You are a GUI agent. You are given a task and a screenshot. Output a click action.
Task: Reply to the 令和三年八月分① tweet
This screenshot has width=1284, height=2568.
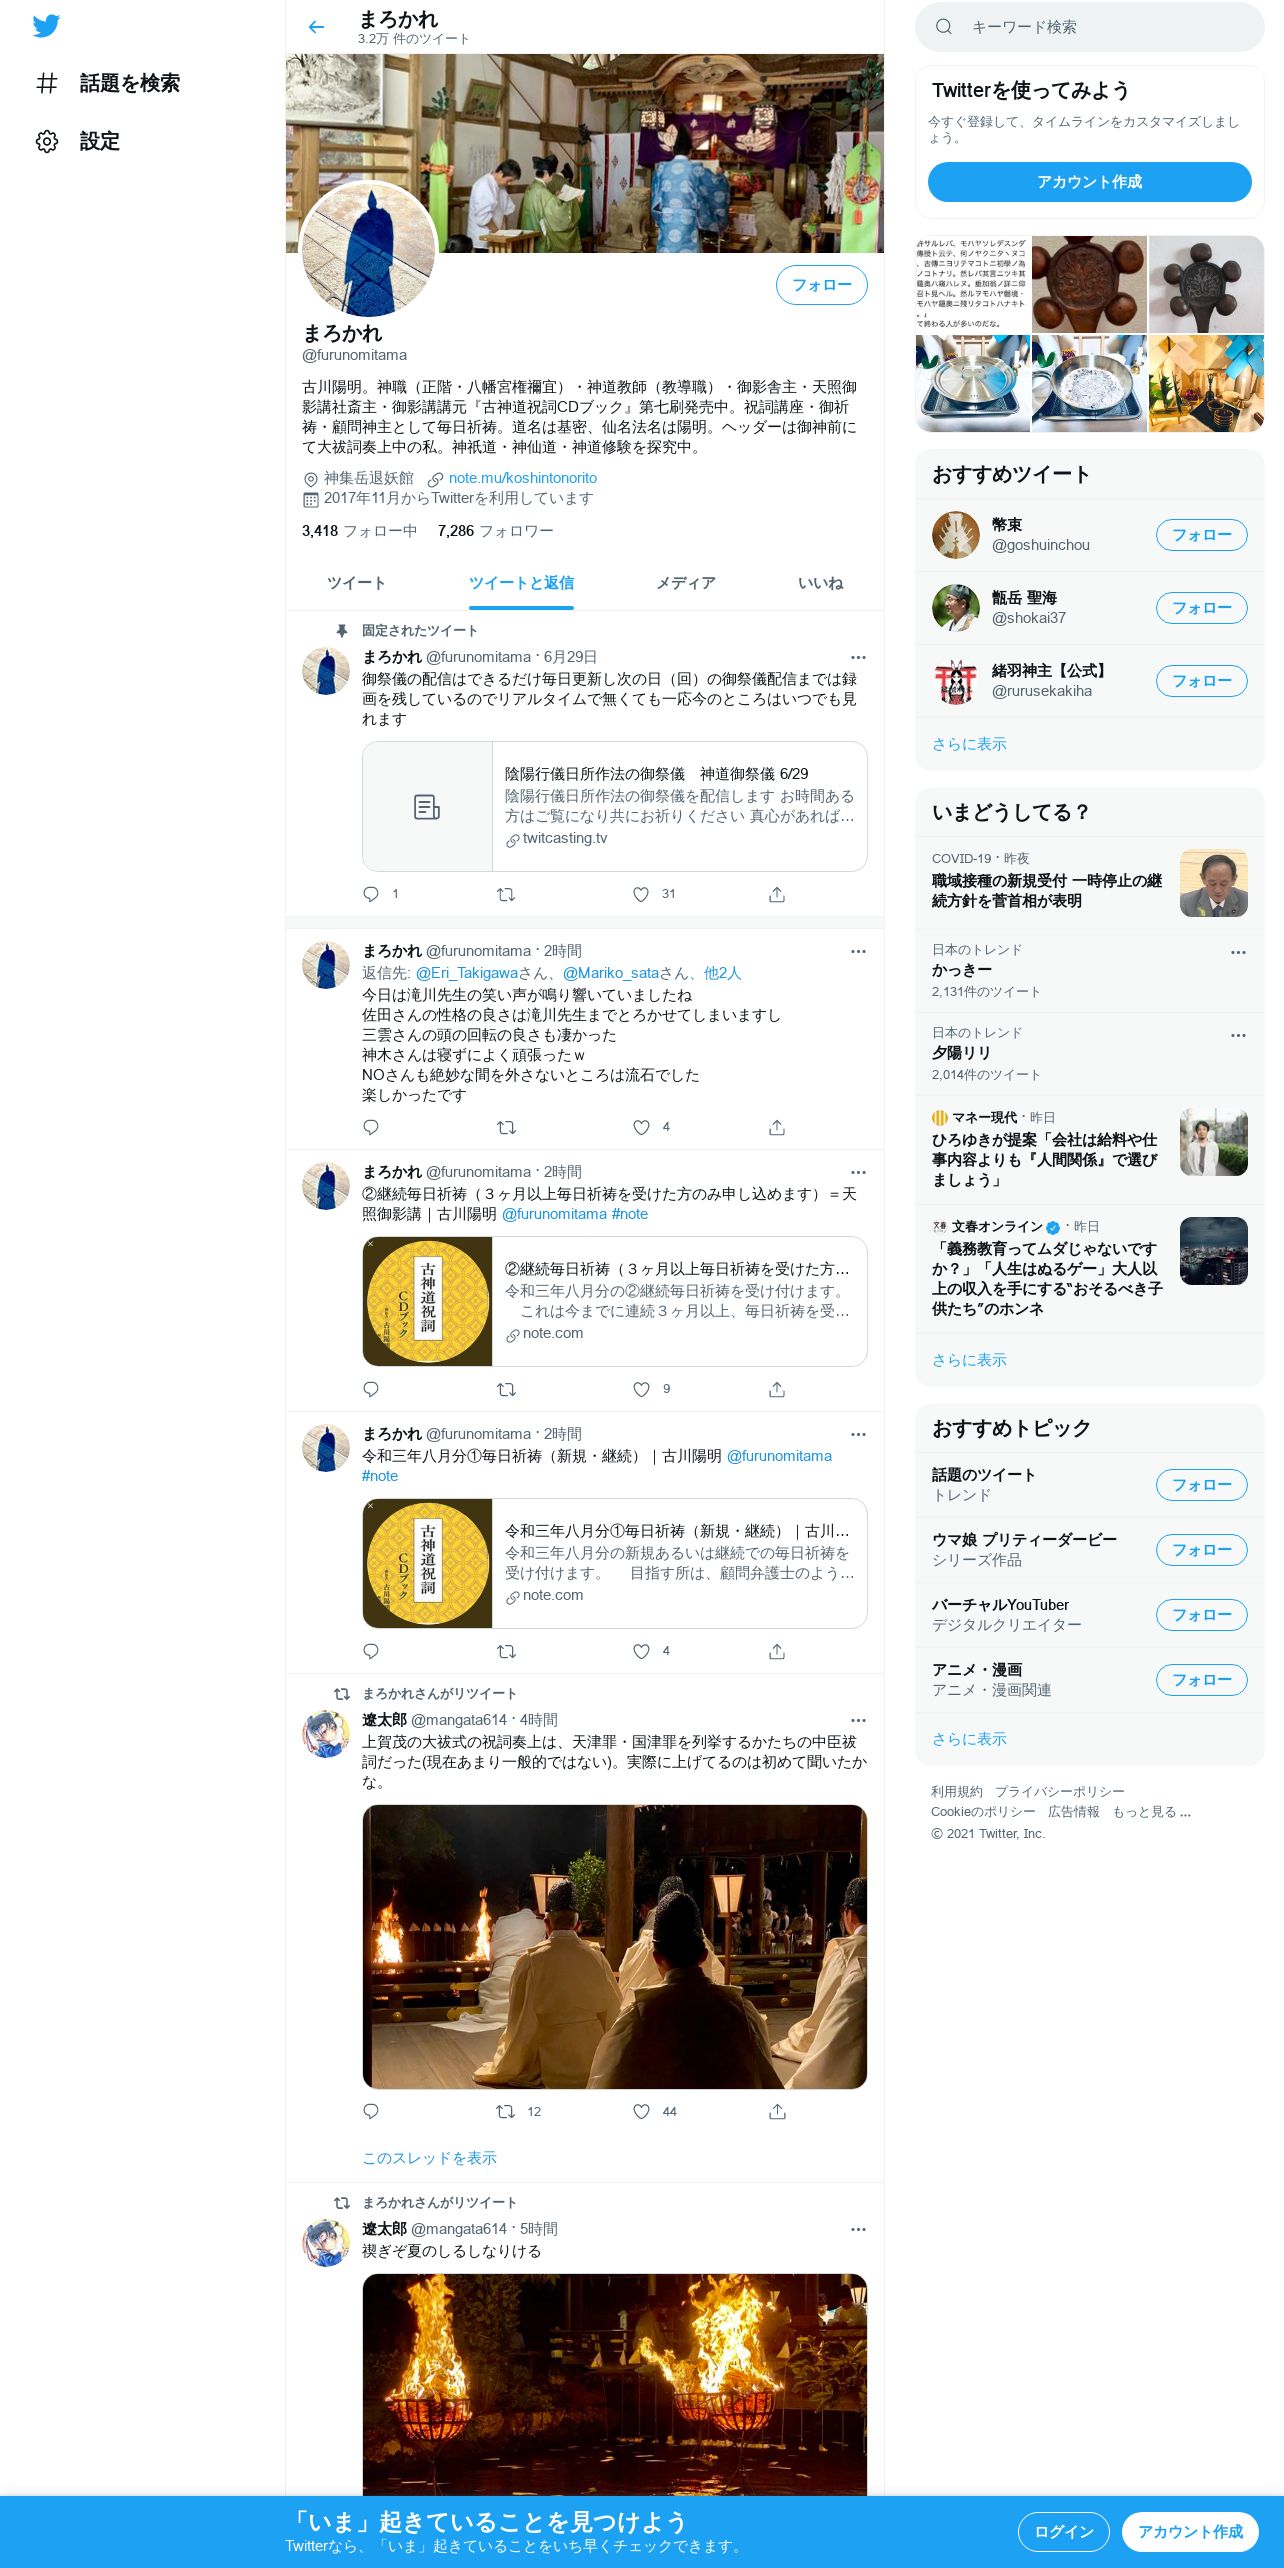(371, 1651)
